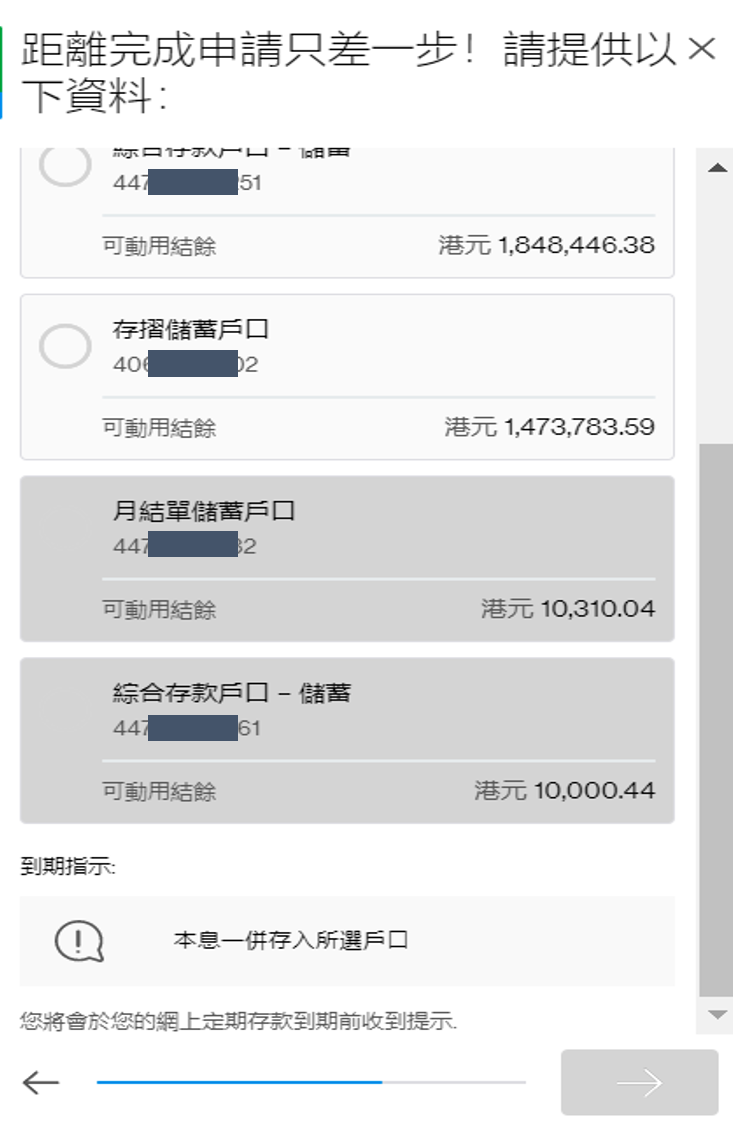733x1125 pixels.
Task: Click the 到期指示 label
Action: point(68,867)
